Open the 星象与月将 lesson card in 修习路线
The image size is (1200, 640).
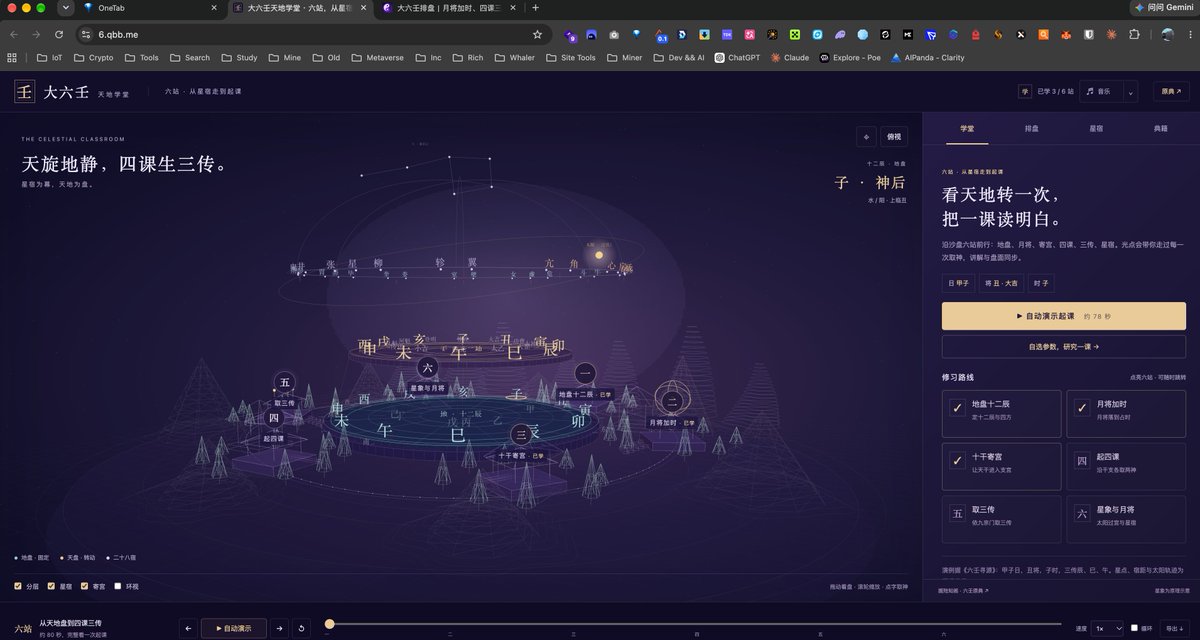(1126, 518)
